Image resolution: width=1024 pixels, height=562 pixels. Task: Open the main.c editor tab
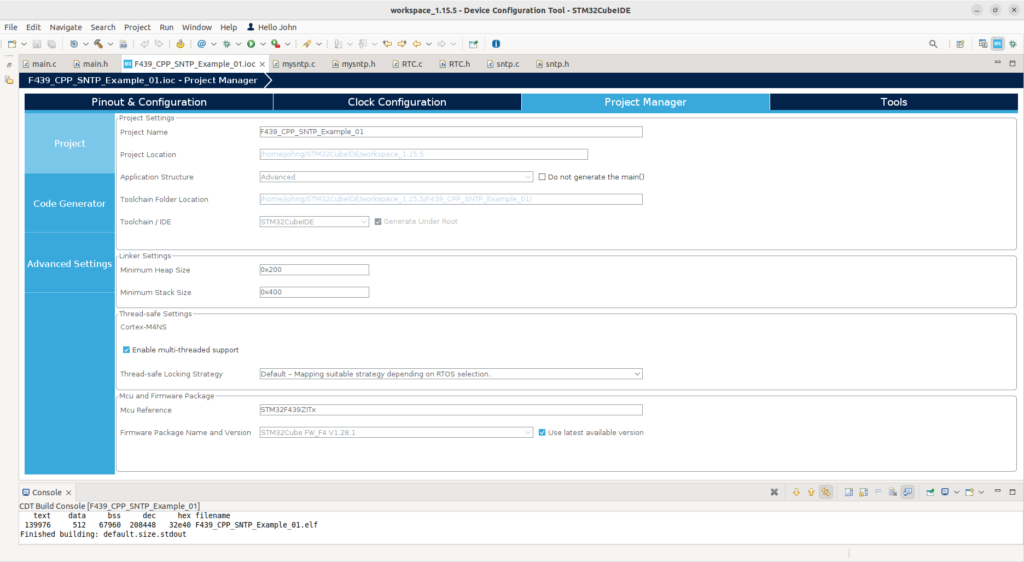tap(39, 64)
